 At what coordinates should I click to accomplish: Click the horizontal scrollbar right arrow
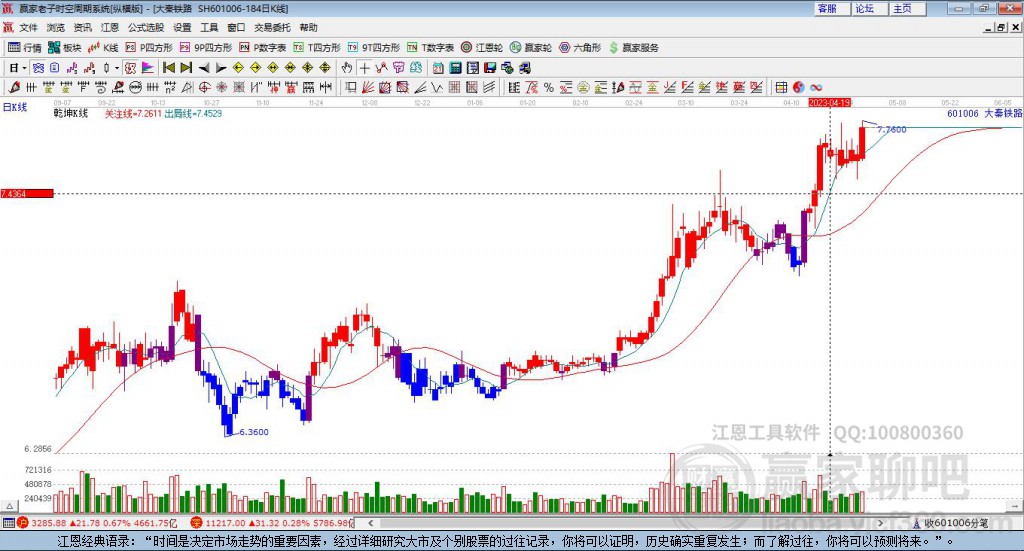point(880,523)
